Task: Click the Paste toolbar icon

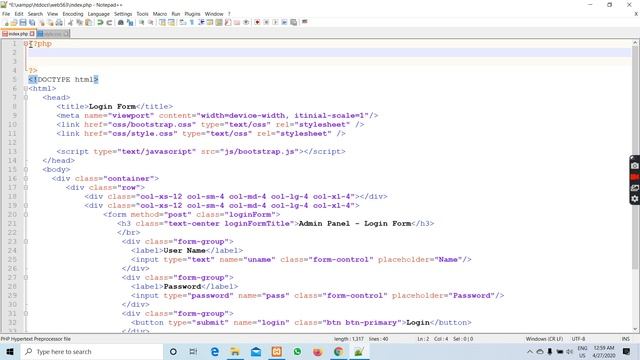Action: pos(88,22)
